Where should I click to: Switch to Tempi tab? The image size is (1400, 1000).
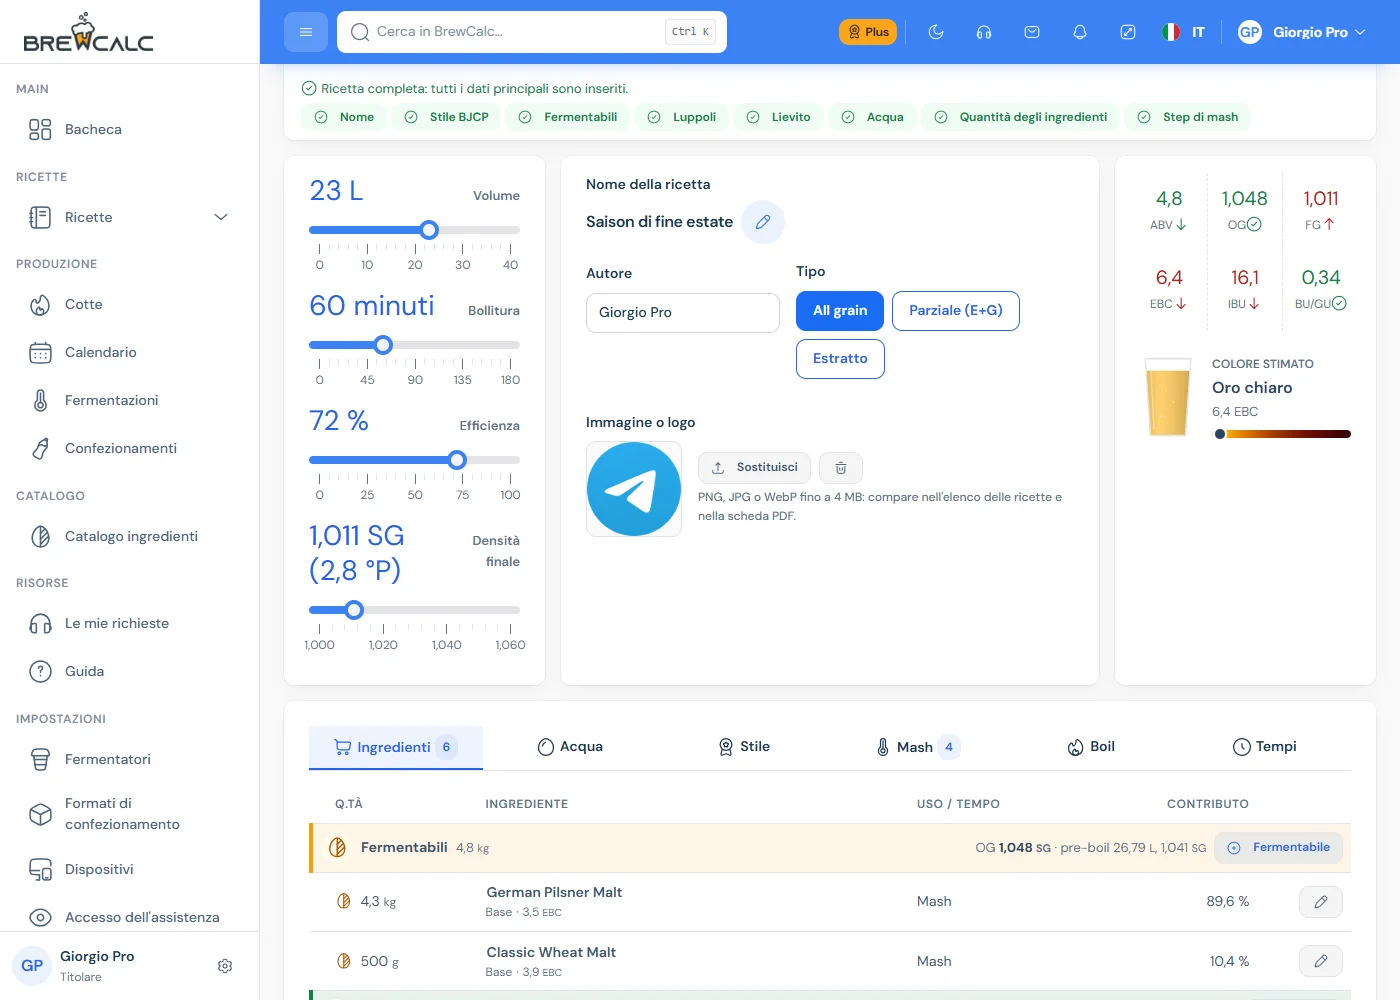(1264, 747)
